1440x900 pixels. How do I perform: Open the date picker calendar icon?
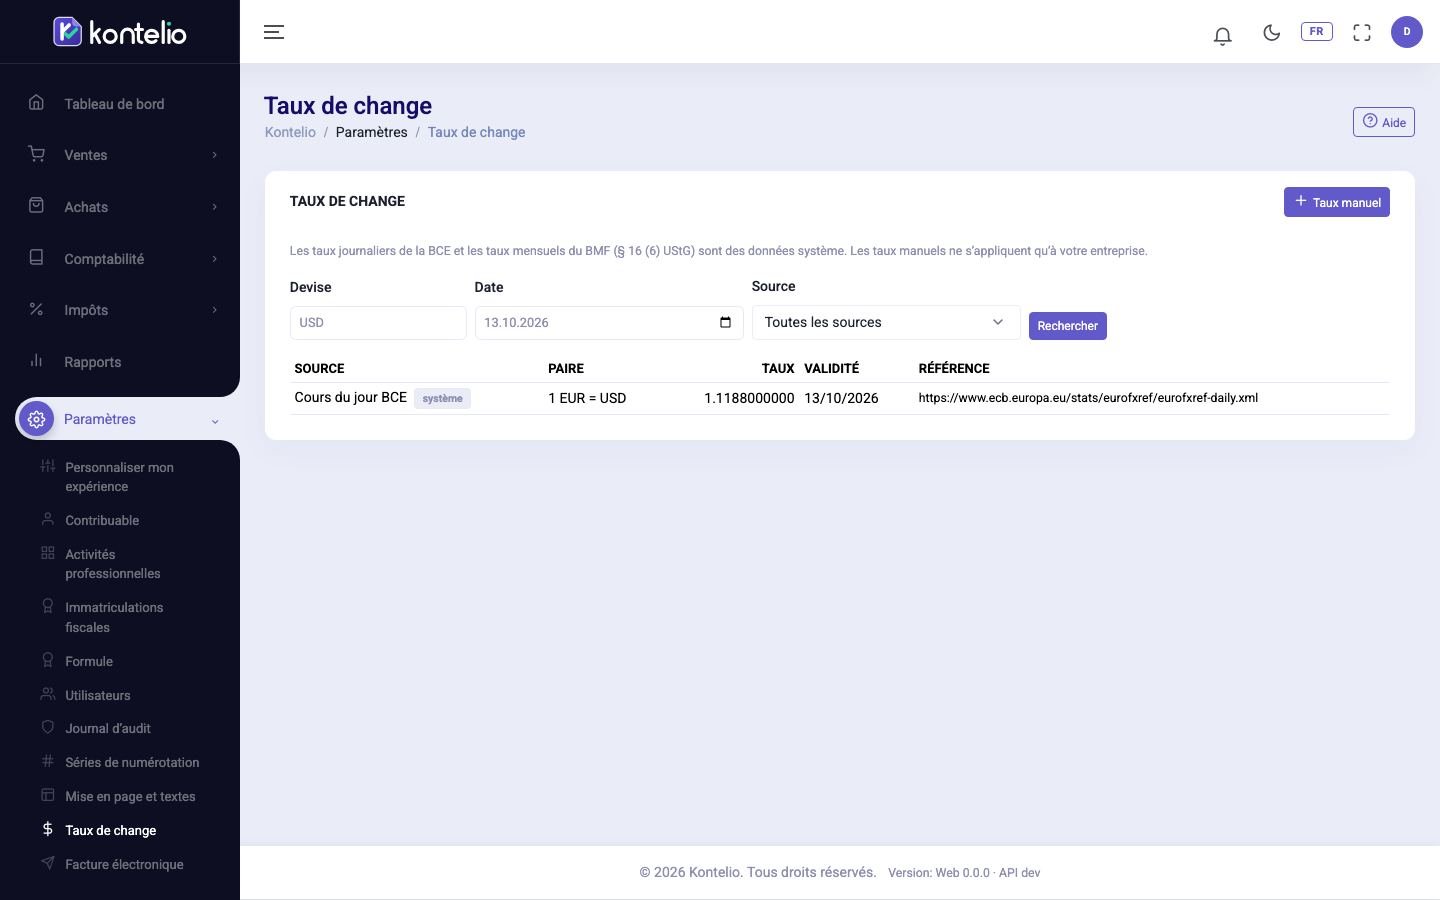point(725,322)
